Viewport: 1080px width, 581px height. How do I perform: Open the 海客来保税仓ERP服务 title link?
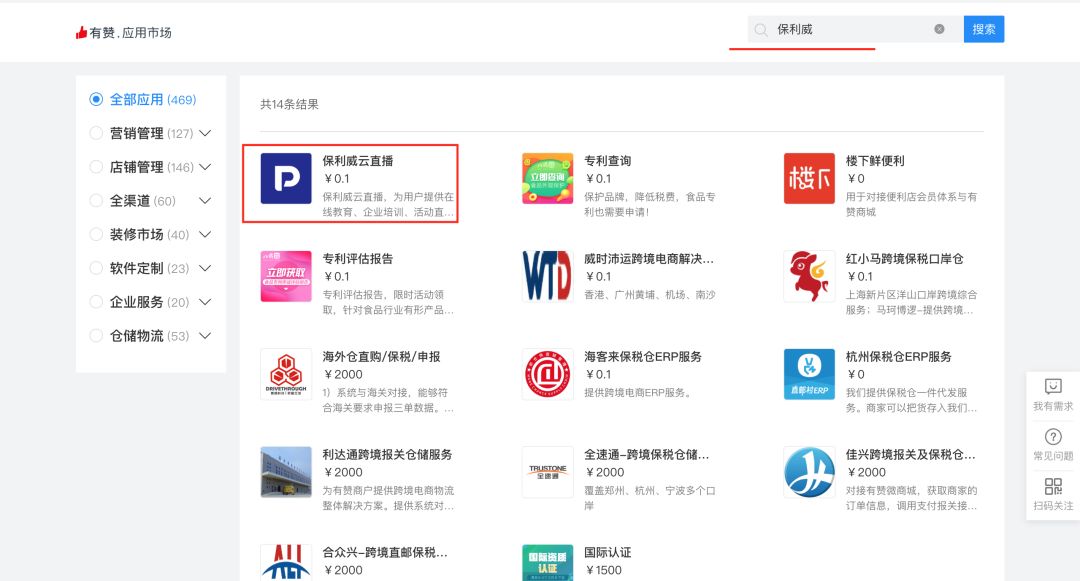pos(643,356)
